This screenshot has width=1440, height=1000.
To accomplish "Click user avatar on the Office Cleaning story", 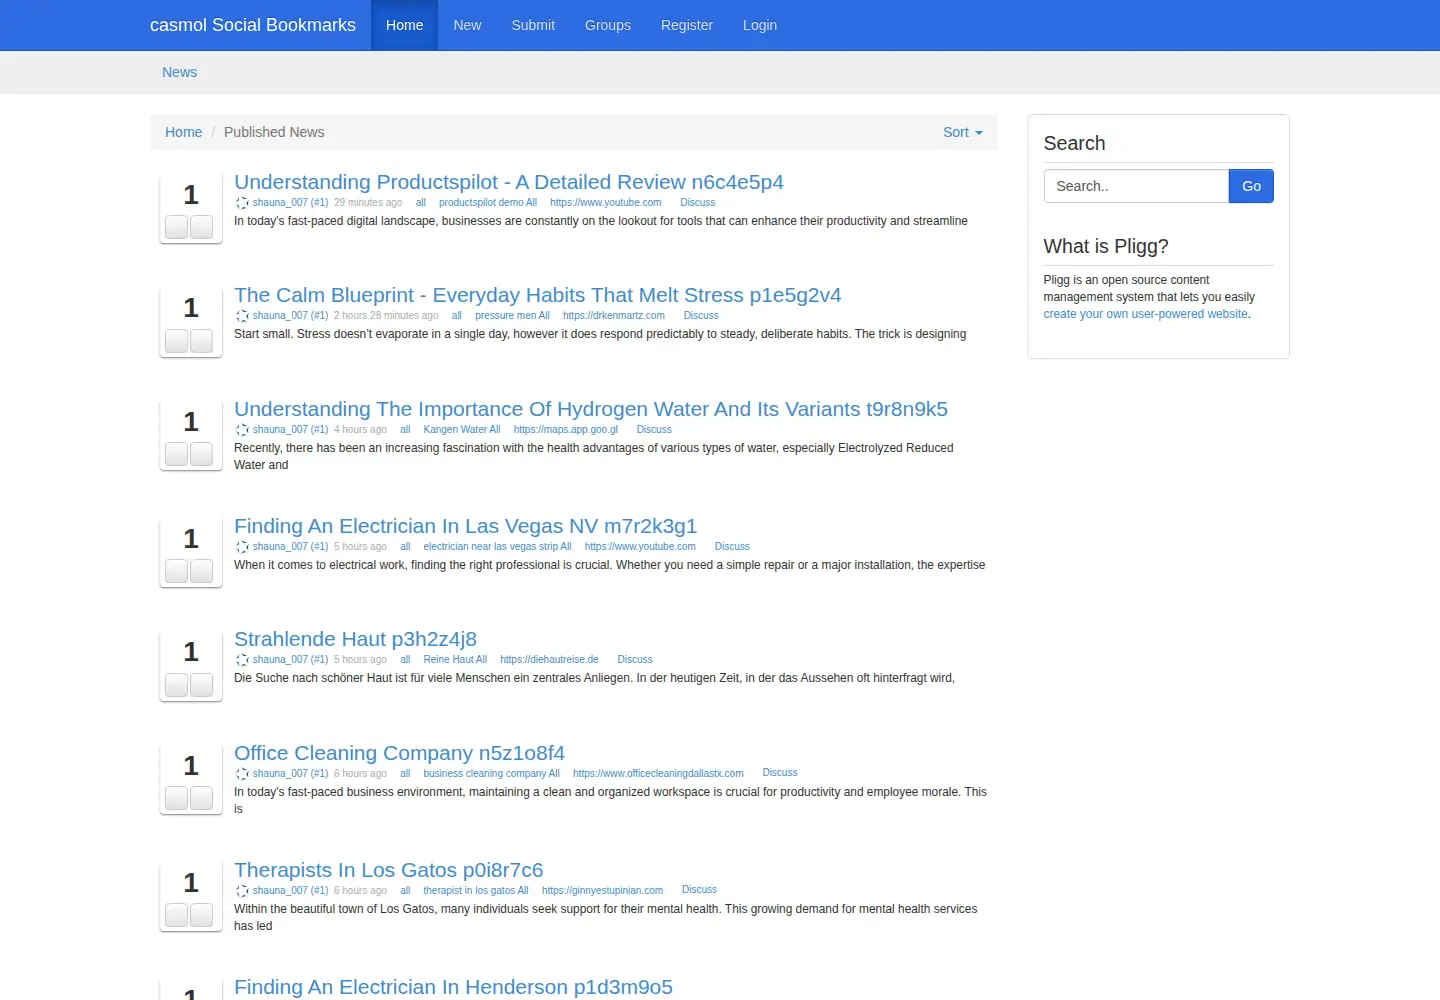I will pos(242,774).
